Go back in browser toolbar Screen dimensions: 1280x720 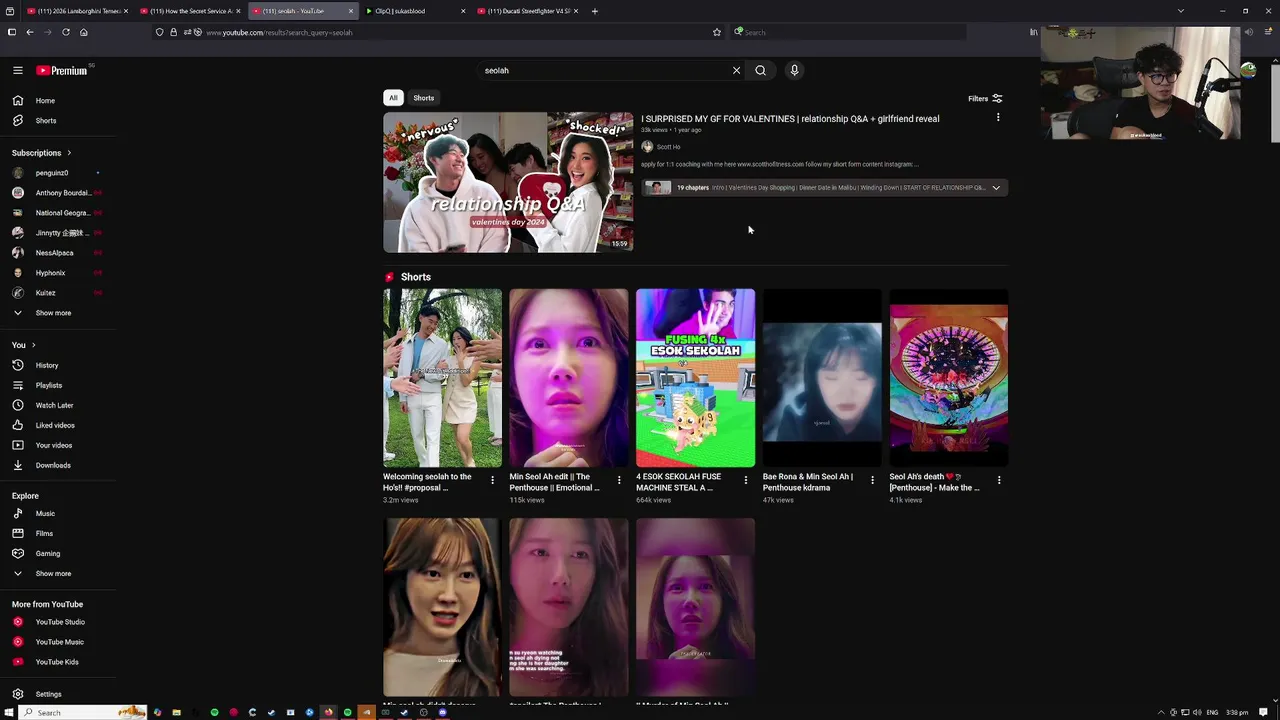[30, 32]
